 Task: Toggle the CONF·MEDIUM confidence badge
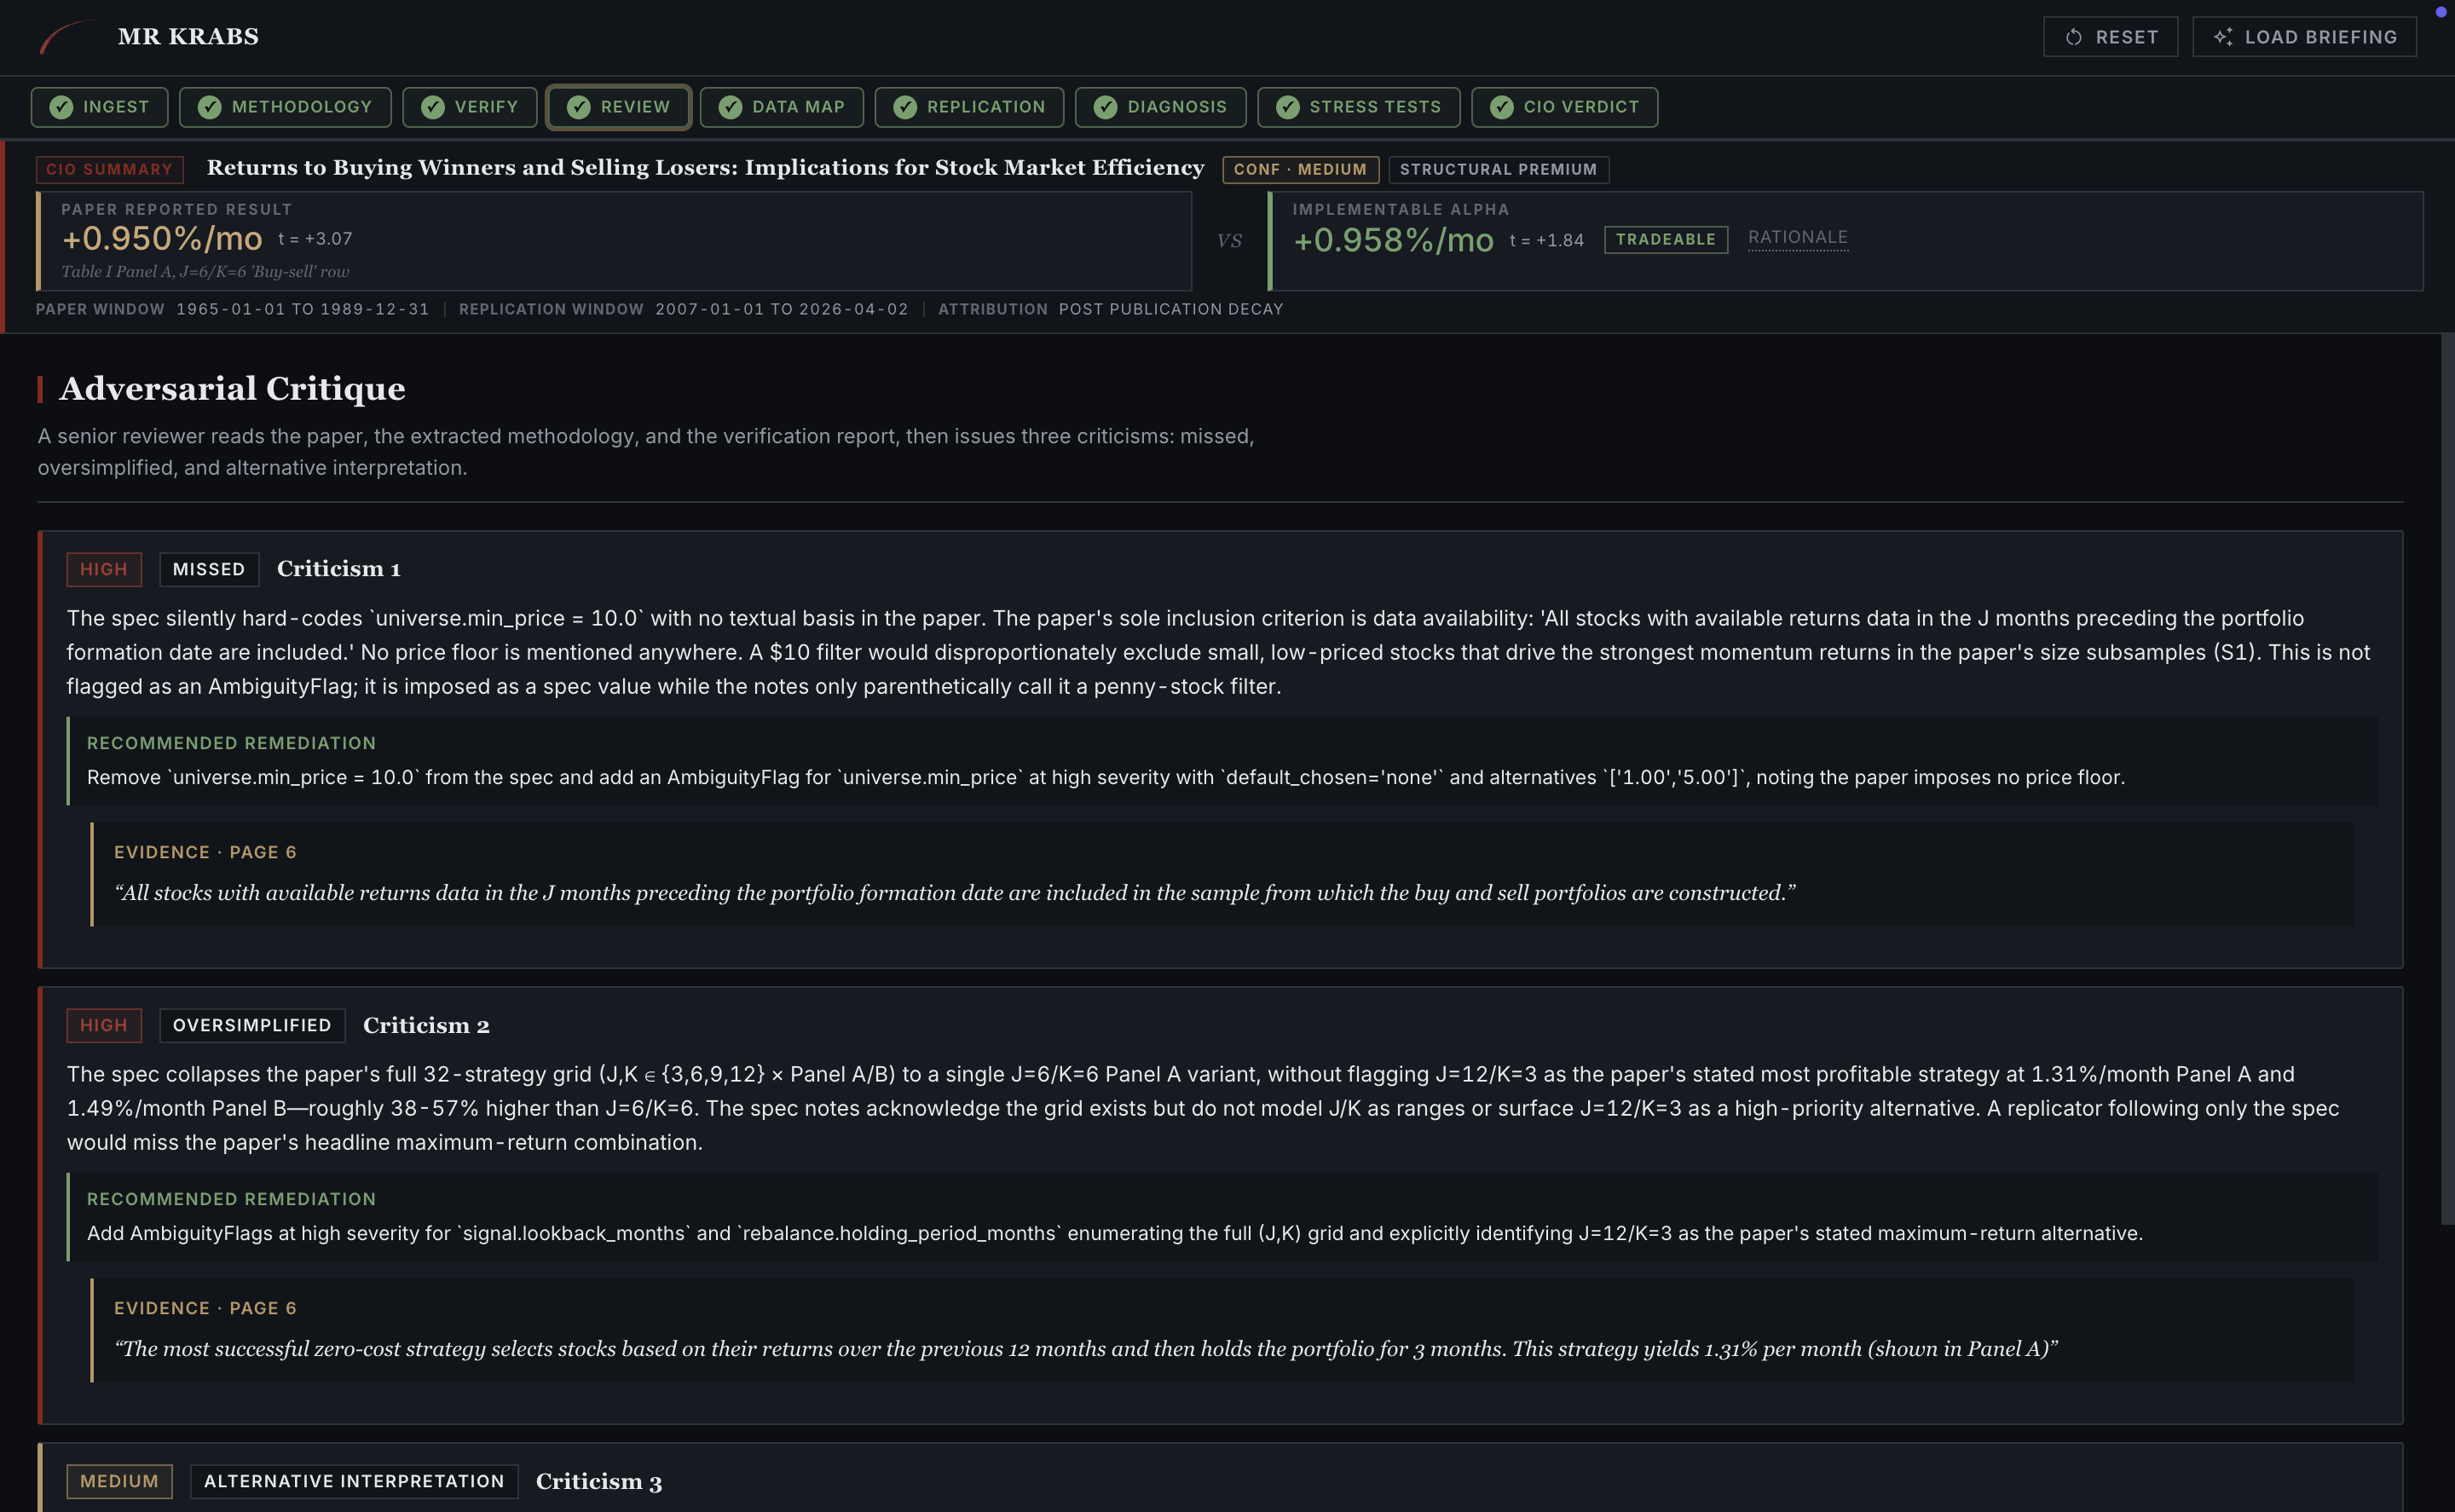(x=1300, y=169)
